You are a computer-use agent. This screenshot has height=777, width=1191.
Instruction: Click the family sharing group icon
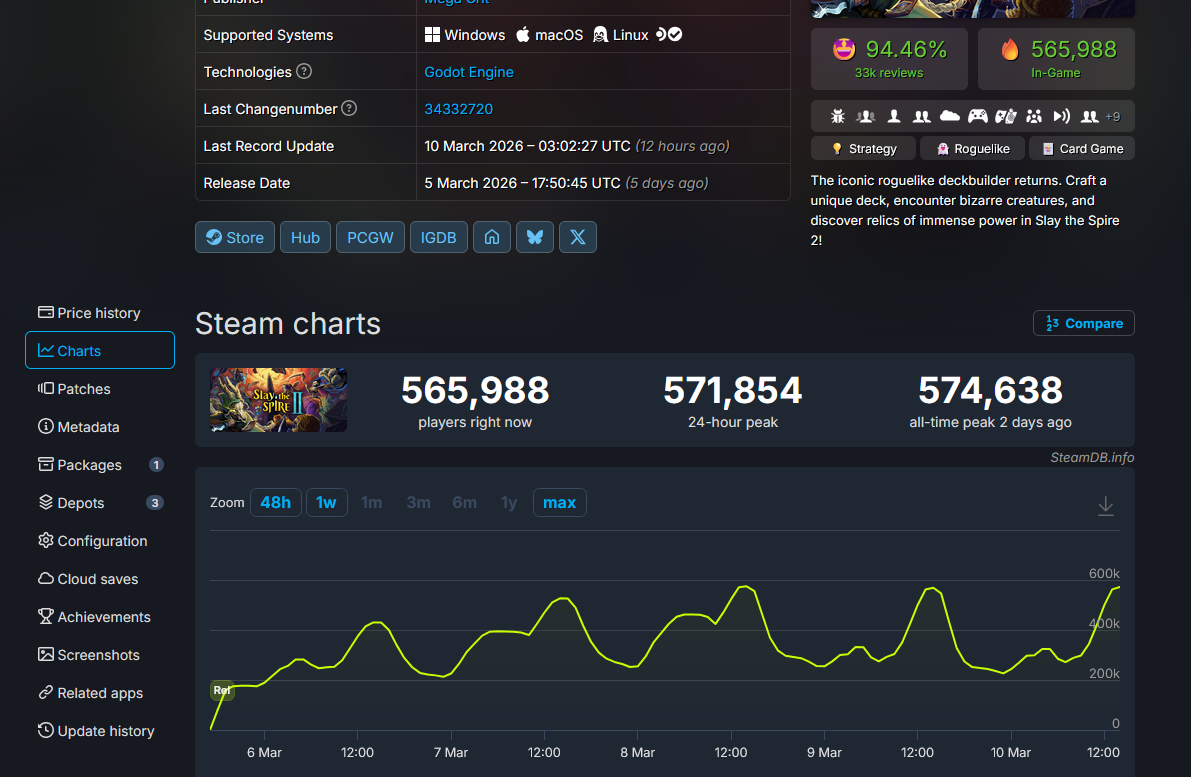[x=1034, y=116]
